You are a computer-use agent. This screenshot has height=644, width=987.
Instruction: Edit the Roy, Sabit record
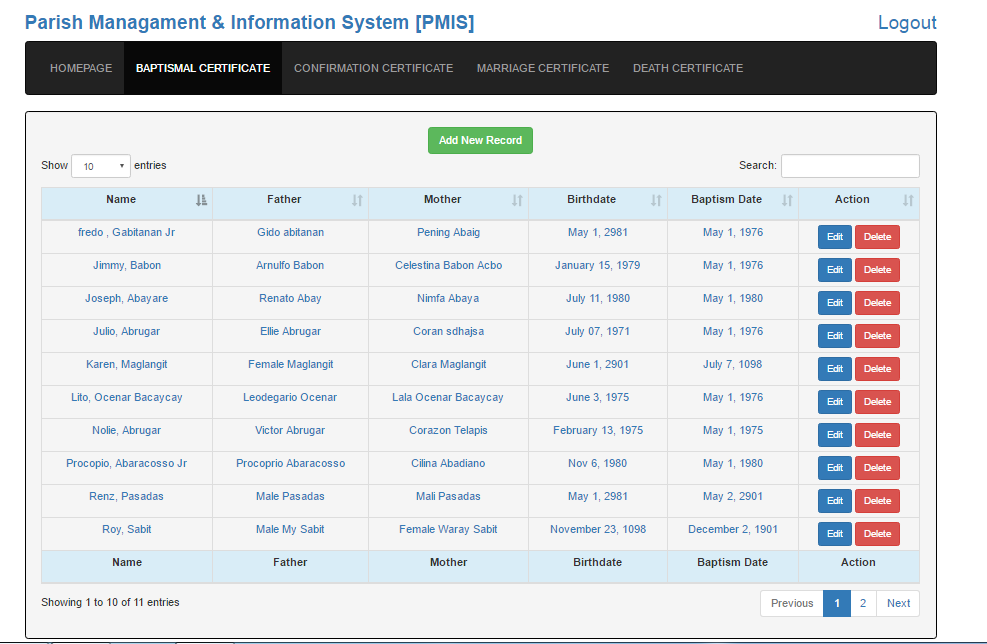point(835,534)
